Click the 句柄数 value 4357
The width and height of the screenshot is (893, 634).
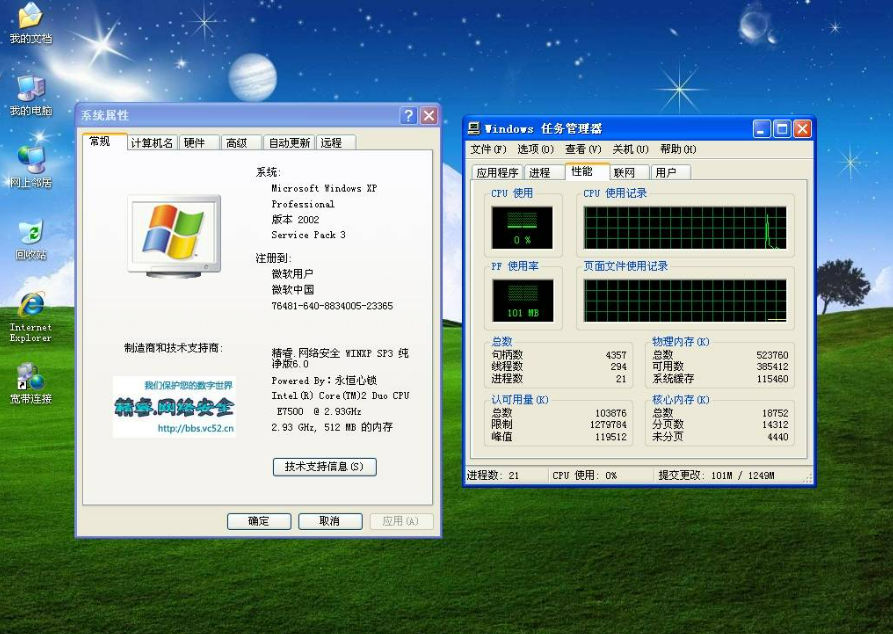pyautogui.click(x=616, y=355)
